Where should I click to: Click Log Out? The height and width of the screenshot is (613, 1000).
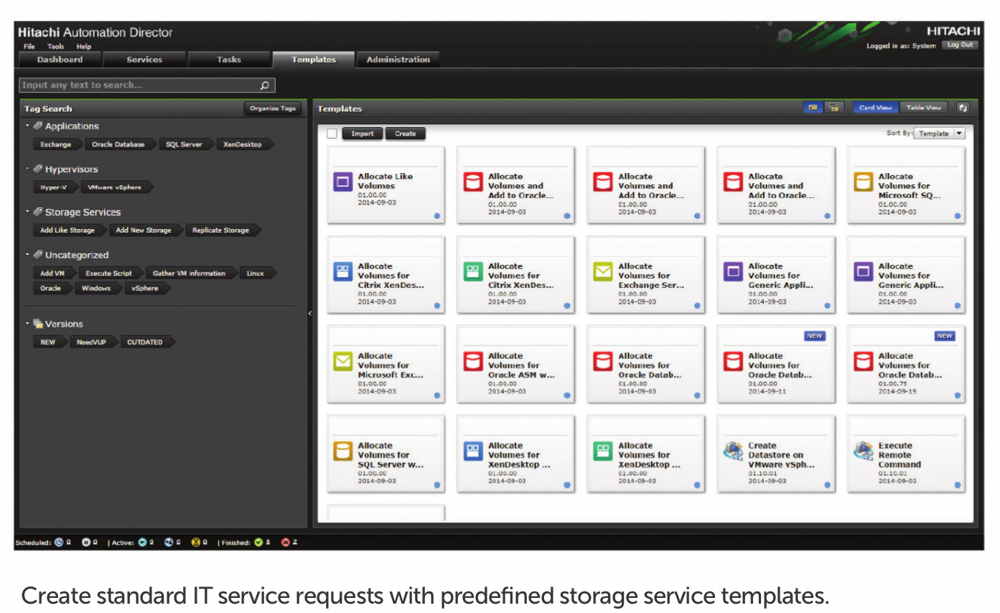[x=960, y=45]
